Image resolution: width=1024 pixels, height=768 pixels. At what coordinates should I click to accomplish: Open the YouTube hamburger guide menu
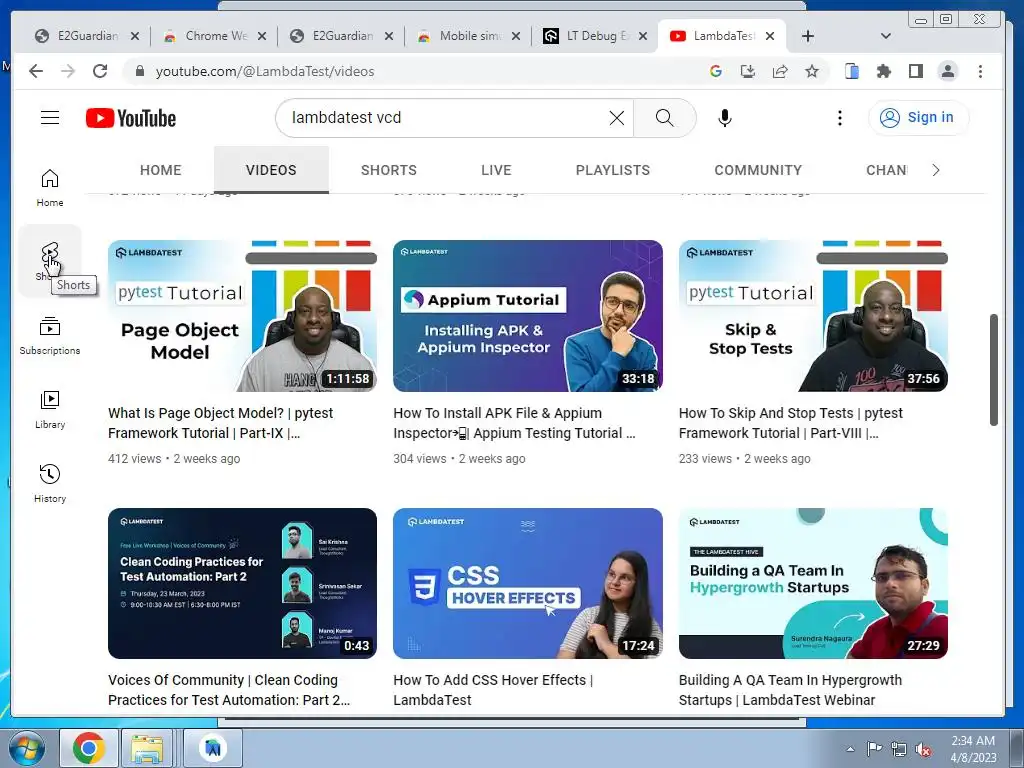coord(50,118)
